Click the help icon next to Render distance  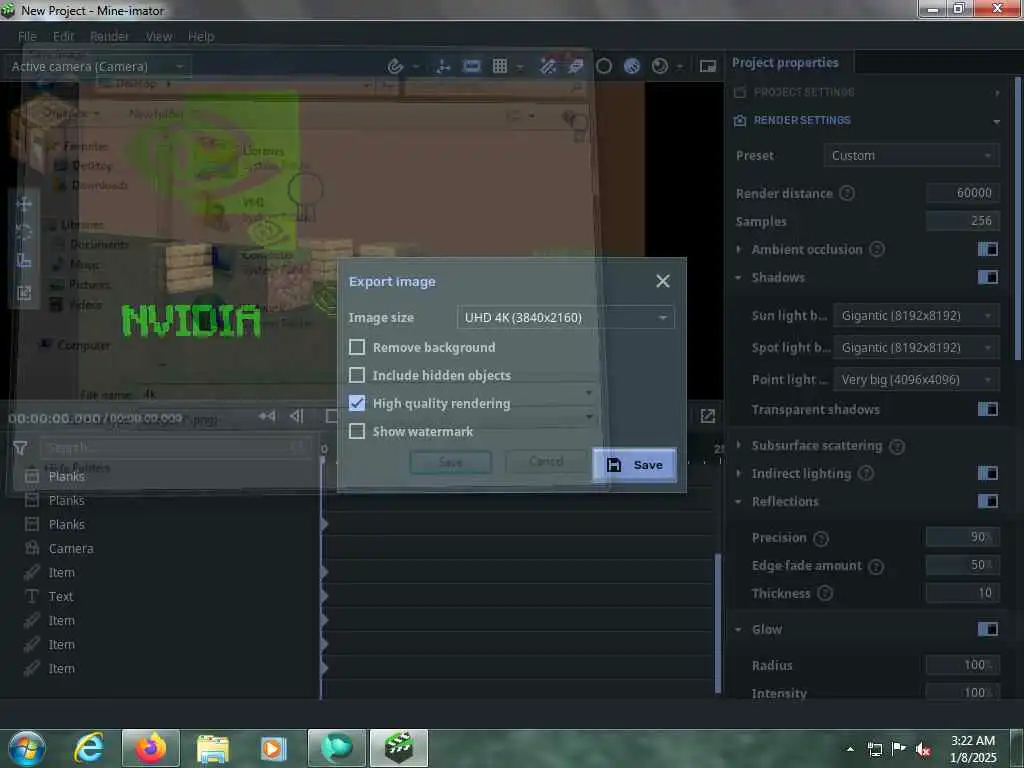pyautogui.click(x=846, y=193)
